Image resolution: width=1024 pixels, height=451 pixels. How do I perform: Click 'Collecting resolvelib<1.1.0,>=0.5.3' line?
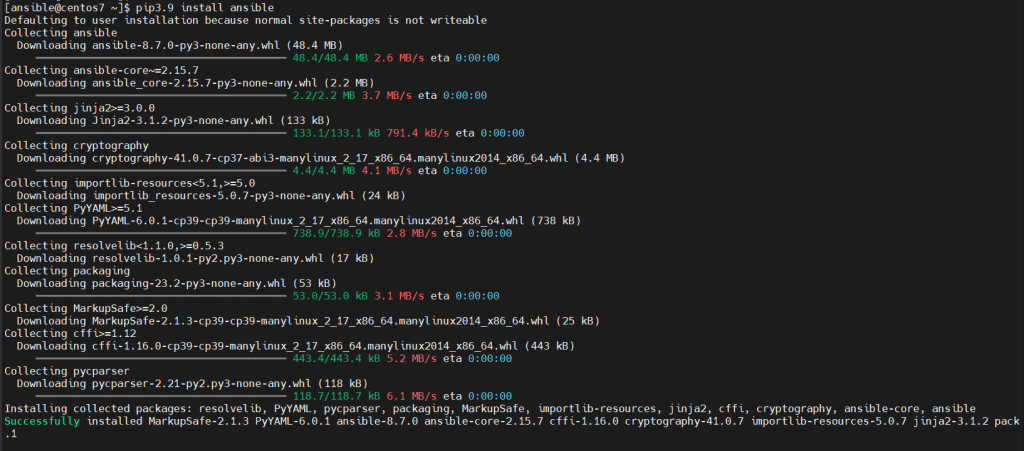pos(114,246)
